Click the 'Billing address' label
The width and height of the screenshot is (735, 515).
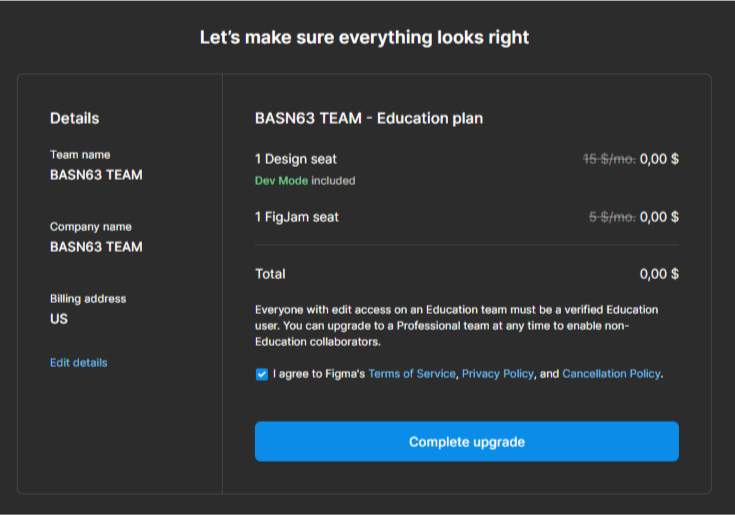coord(88,299)
